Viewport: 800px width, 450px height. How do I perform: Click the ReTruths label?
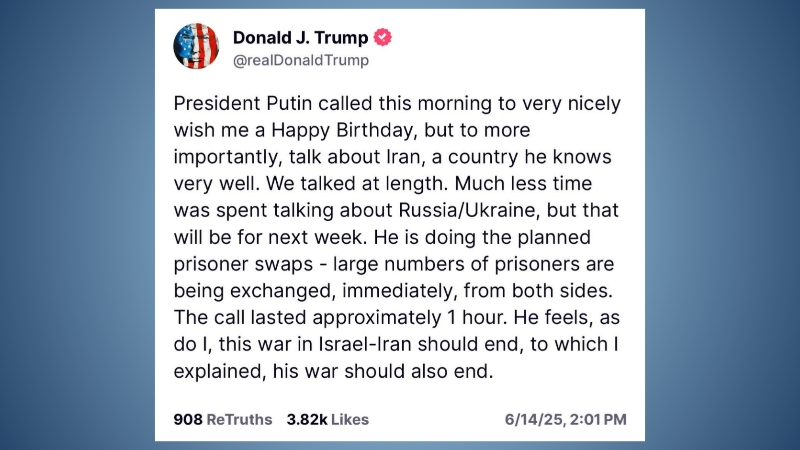(x=239, y=419)
